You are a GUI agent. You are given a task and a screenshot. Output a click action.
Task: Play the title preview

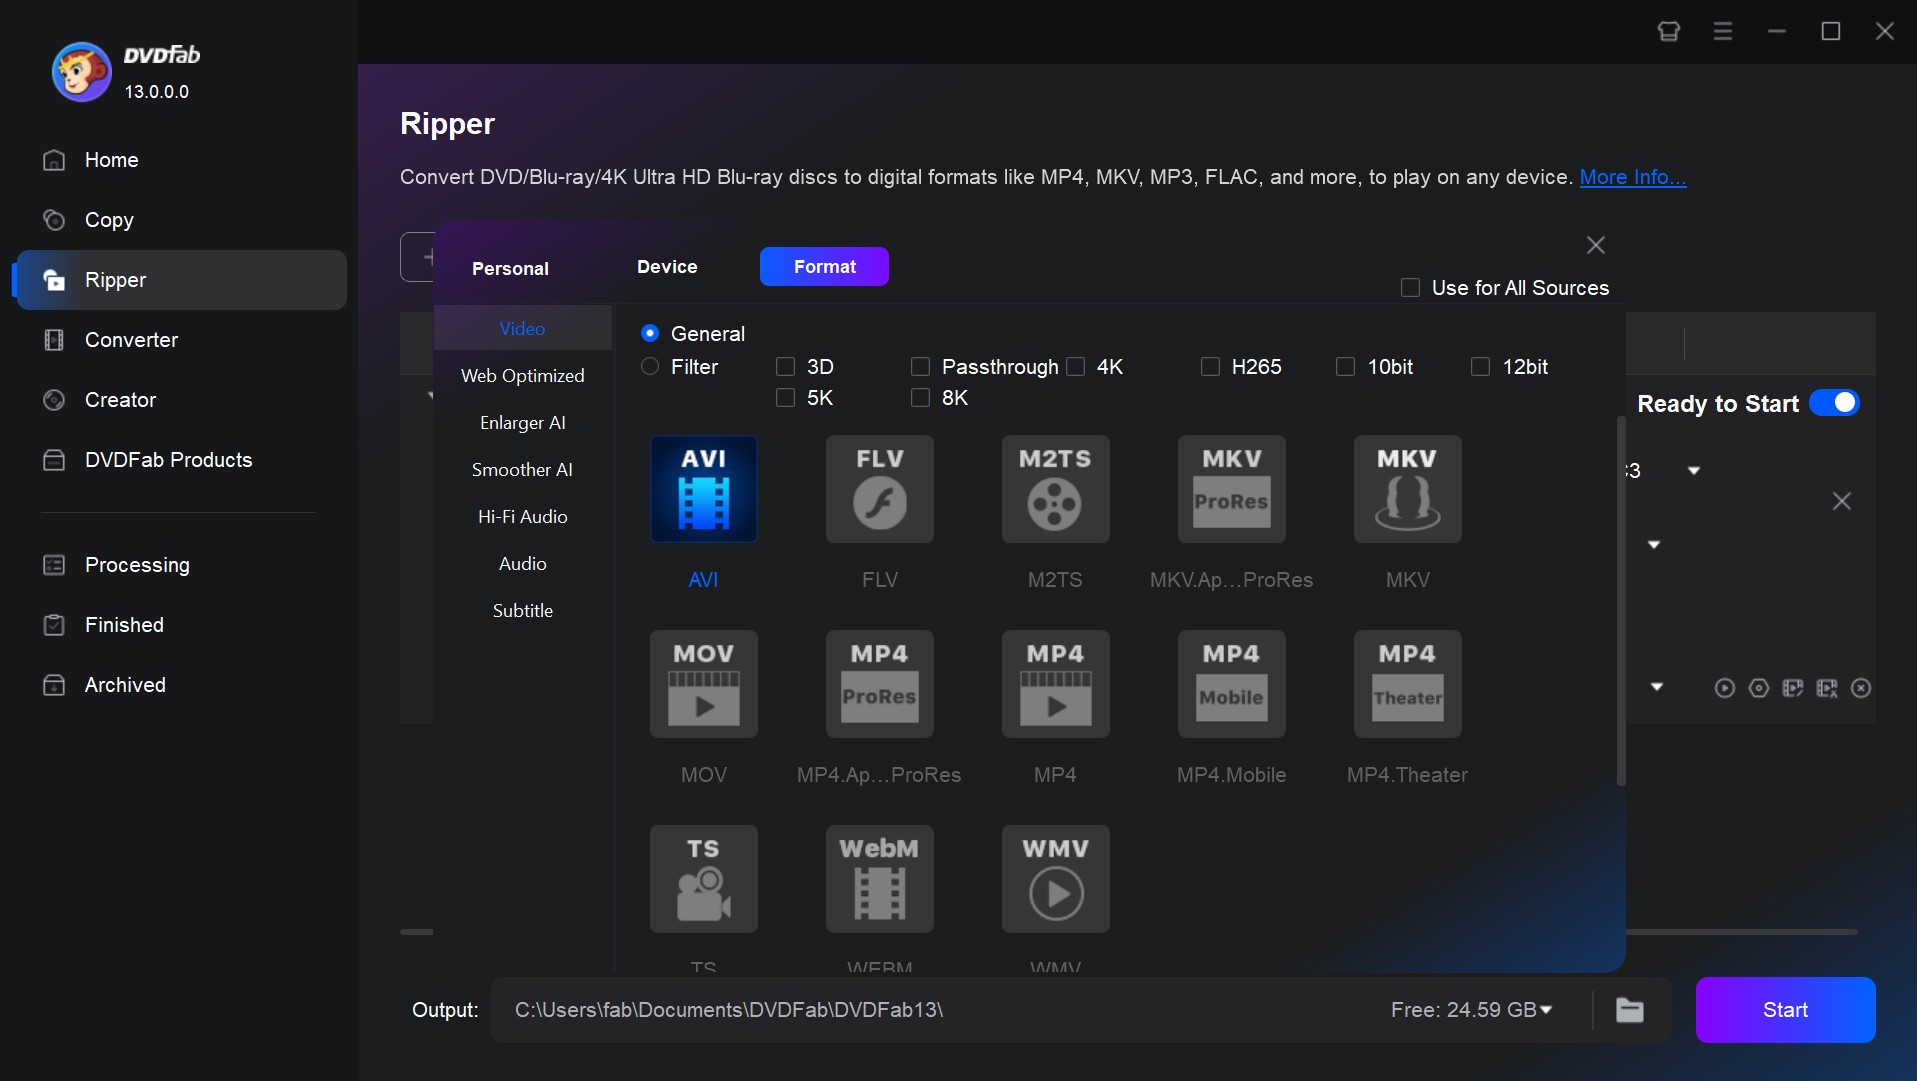1725,688
